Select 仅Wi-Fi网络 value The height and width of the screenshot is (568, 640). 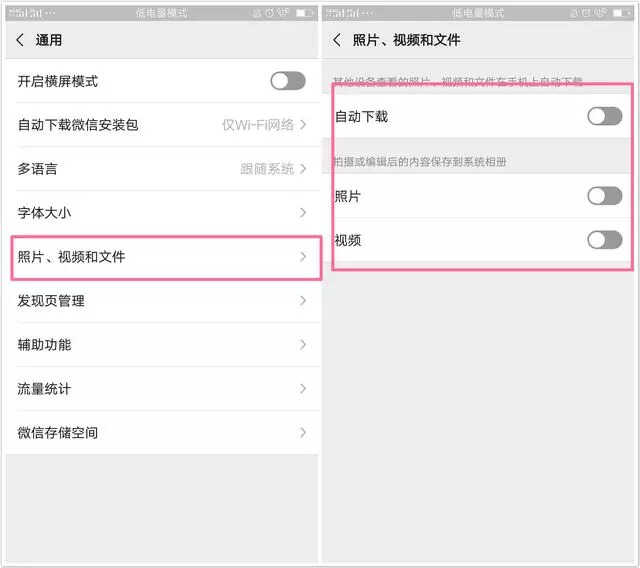point(258,124)
